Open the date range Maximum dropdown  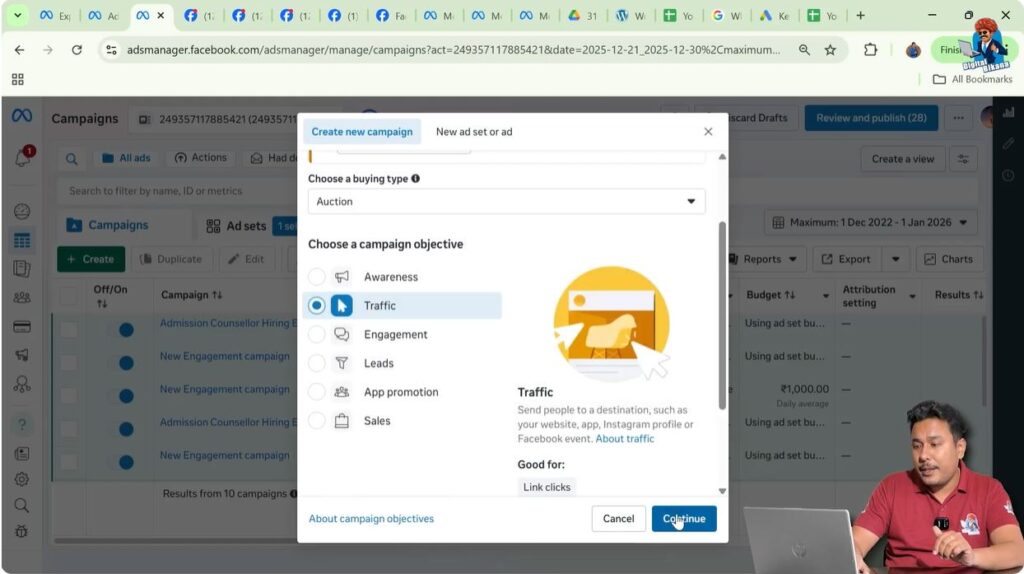(x=870, y=223)
